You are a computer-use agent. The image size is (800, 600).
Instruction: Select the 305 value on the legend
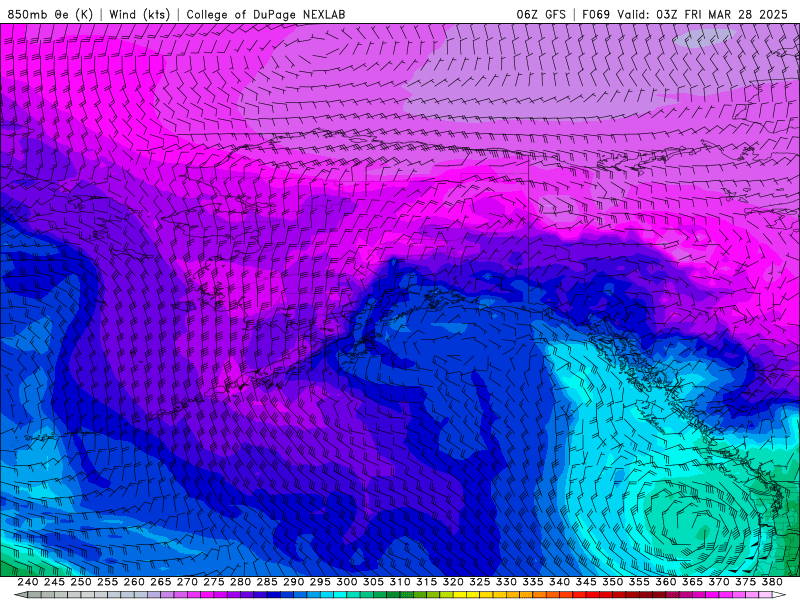point(373,582)
